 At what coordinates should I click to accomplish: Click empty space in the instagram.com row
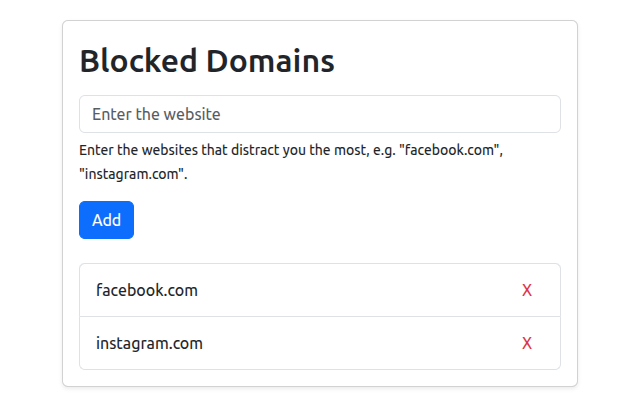[x=350, y=343]
